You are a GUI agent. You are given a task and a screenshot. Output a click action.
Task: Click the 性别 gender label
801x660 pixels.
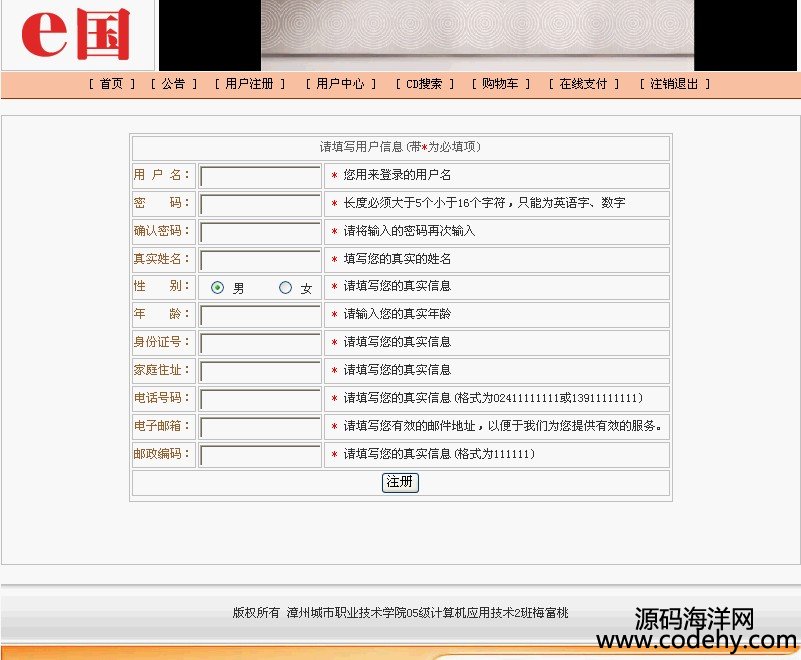161,286
